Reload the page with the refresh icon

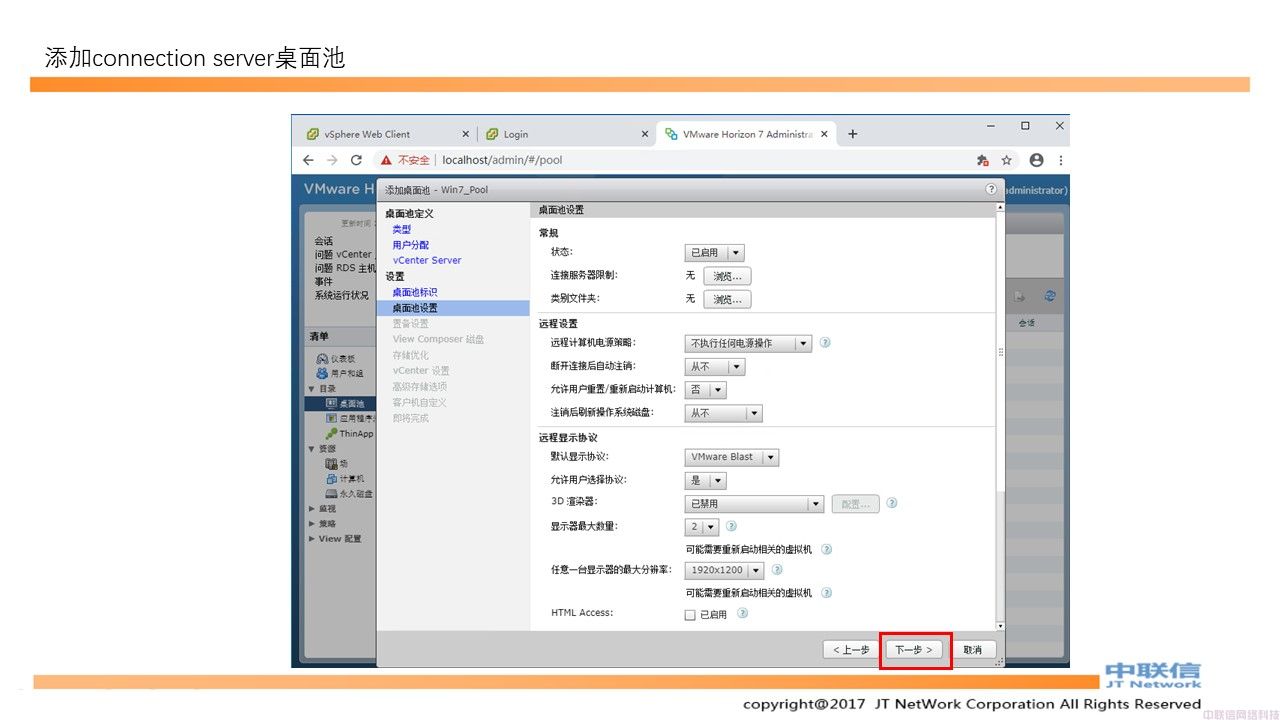[356, 160]
